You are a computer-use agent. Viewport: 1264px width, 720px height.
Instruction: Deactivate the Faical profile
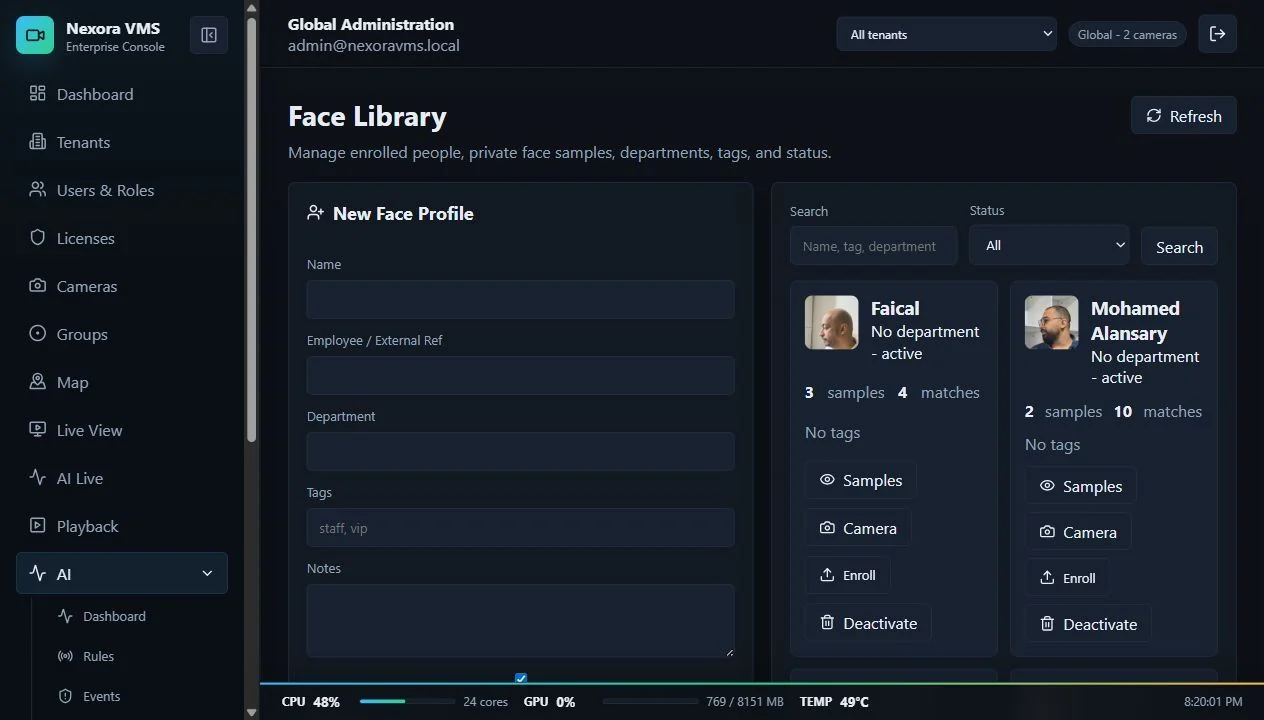pos(868,623)
